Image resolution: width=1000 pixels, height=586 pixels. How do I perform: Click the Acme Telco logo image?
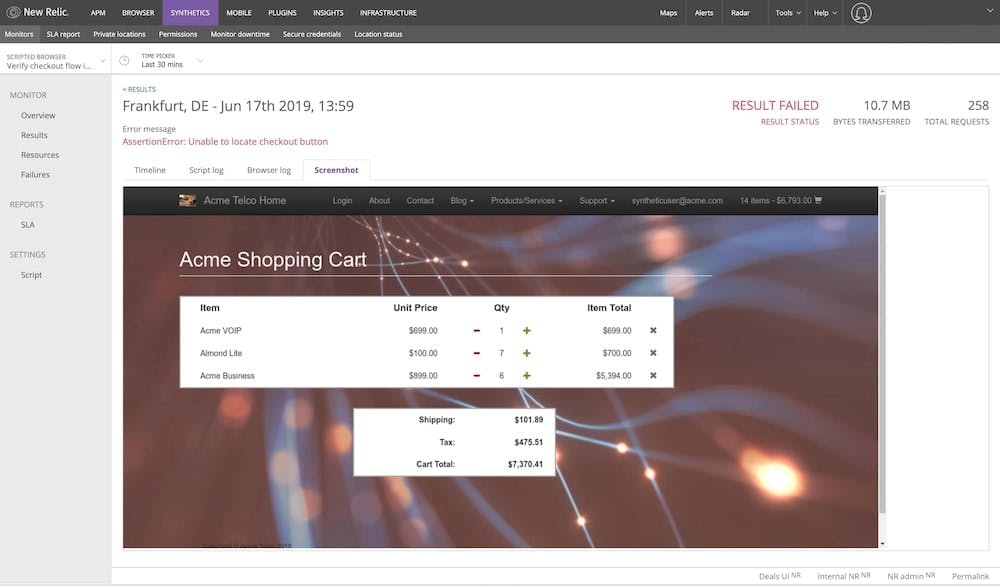tap(187, 200)
